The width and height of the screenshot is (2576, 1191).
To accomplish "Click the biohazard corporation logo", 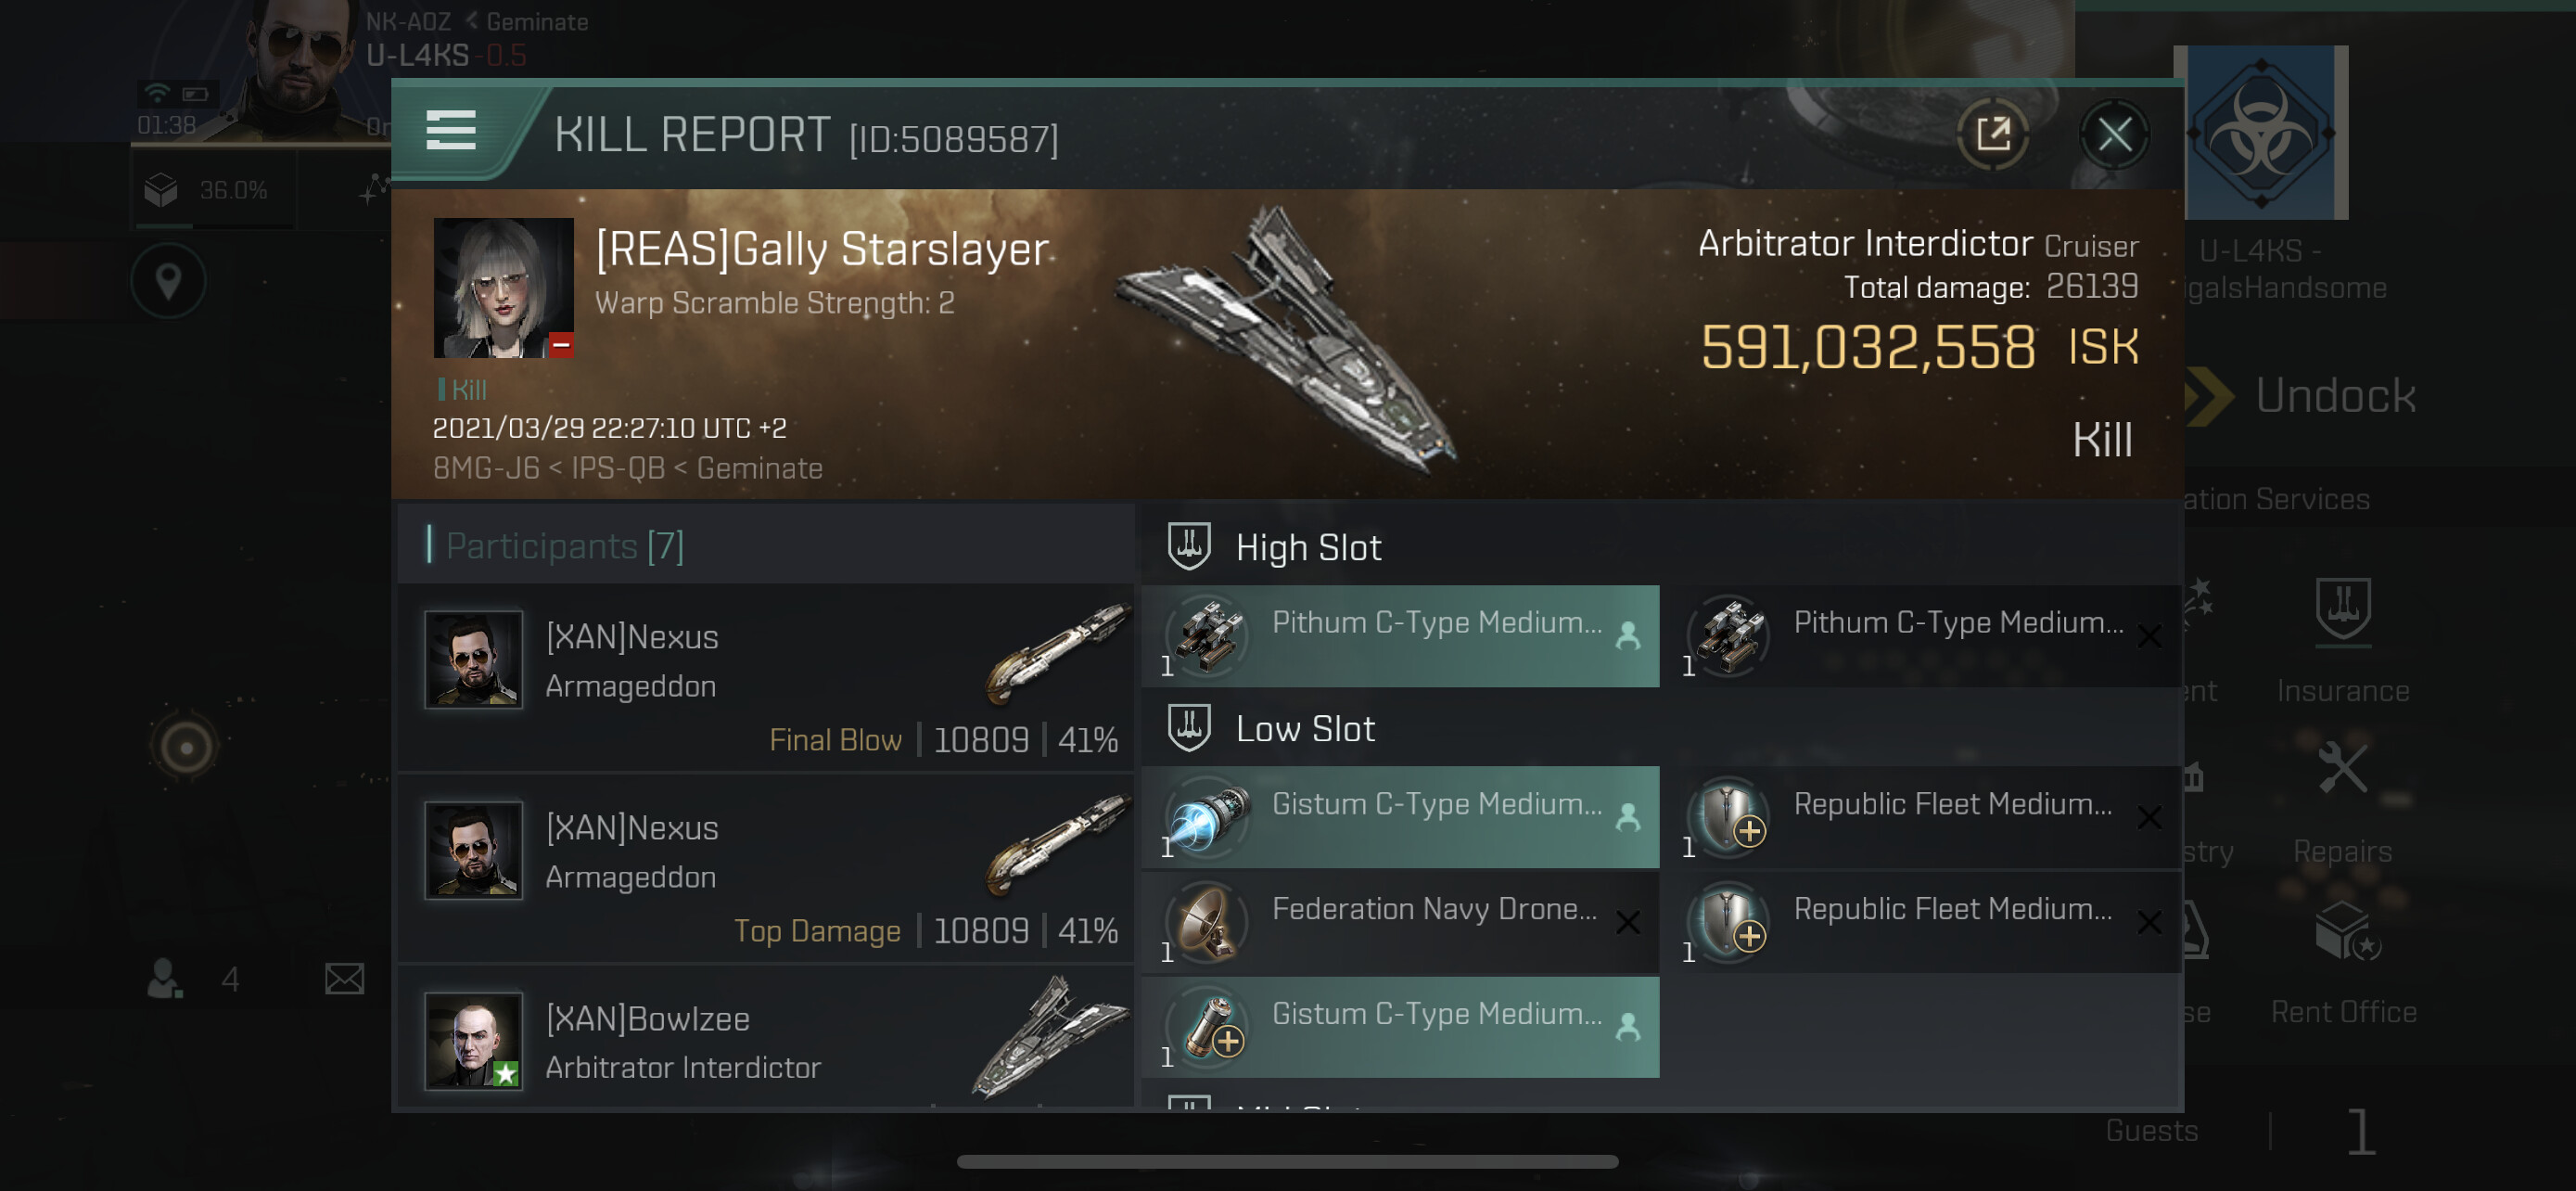I will (2261, 132).
